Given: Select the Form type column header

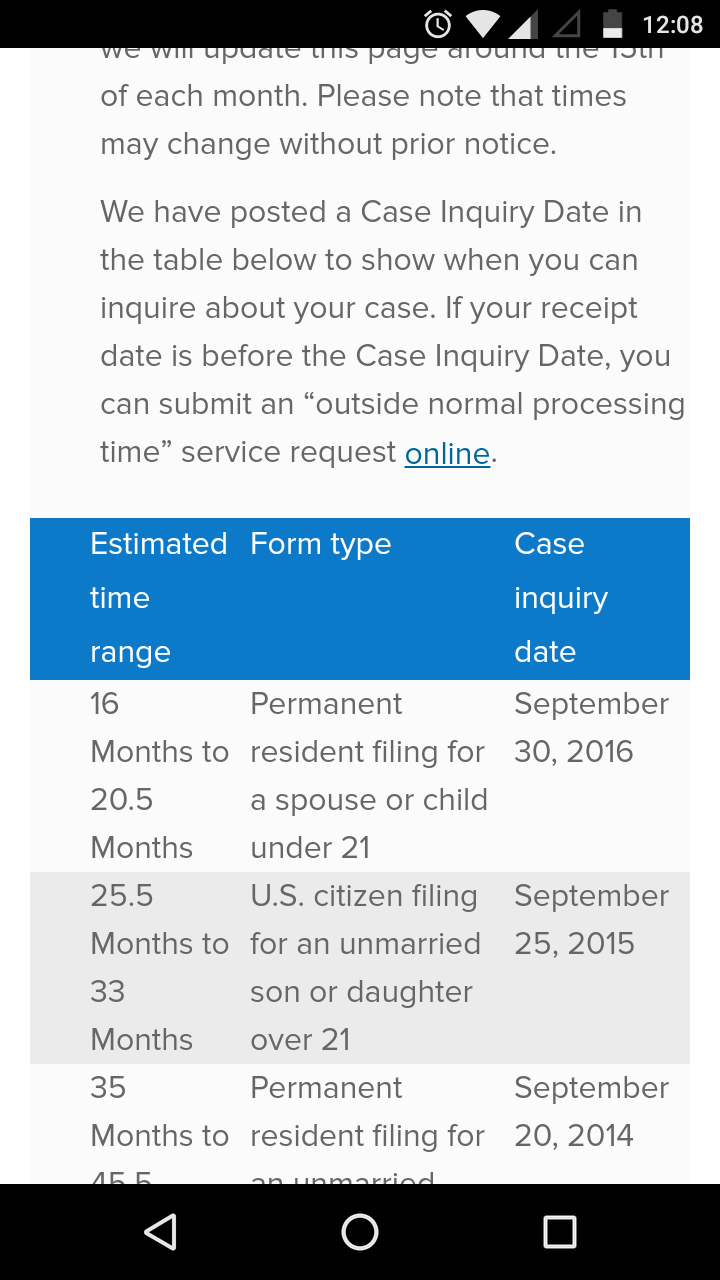Looking at the screenshot, I should click(321, 544).
